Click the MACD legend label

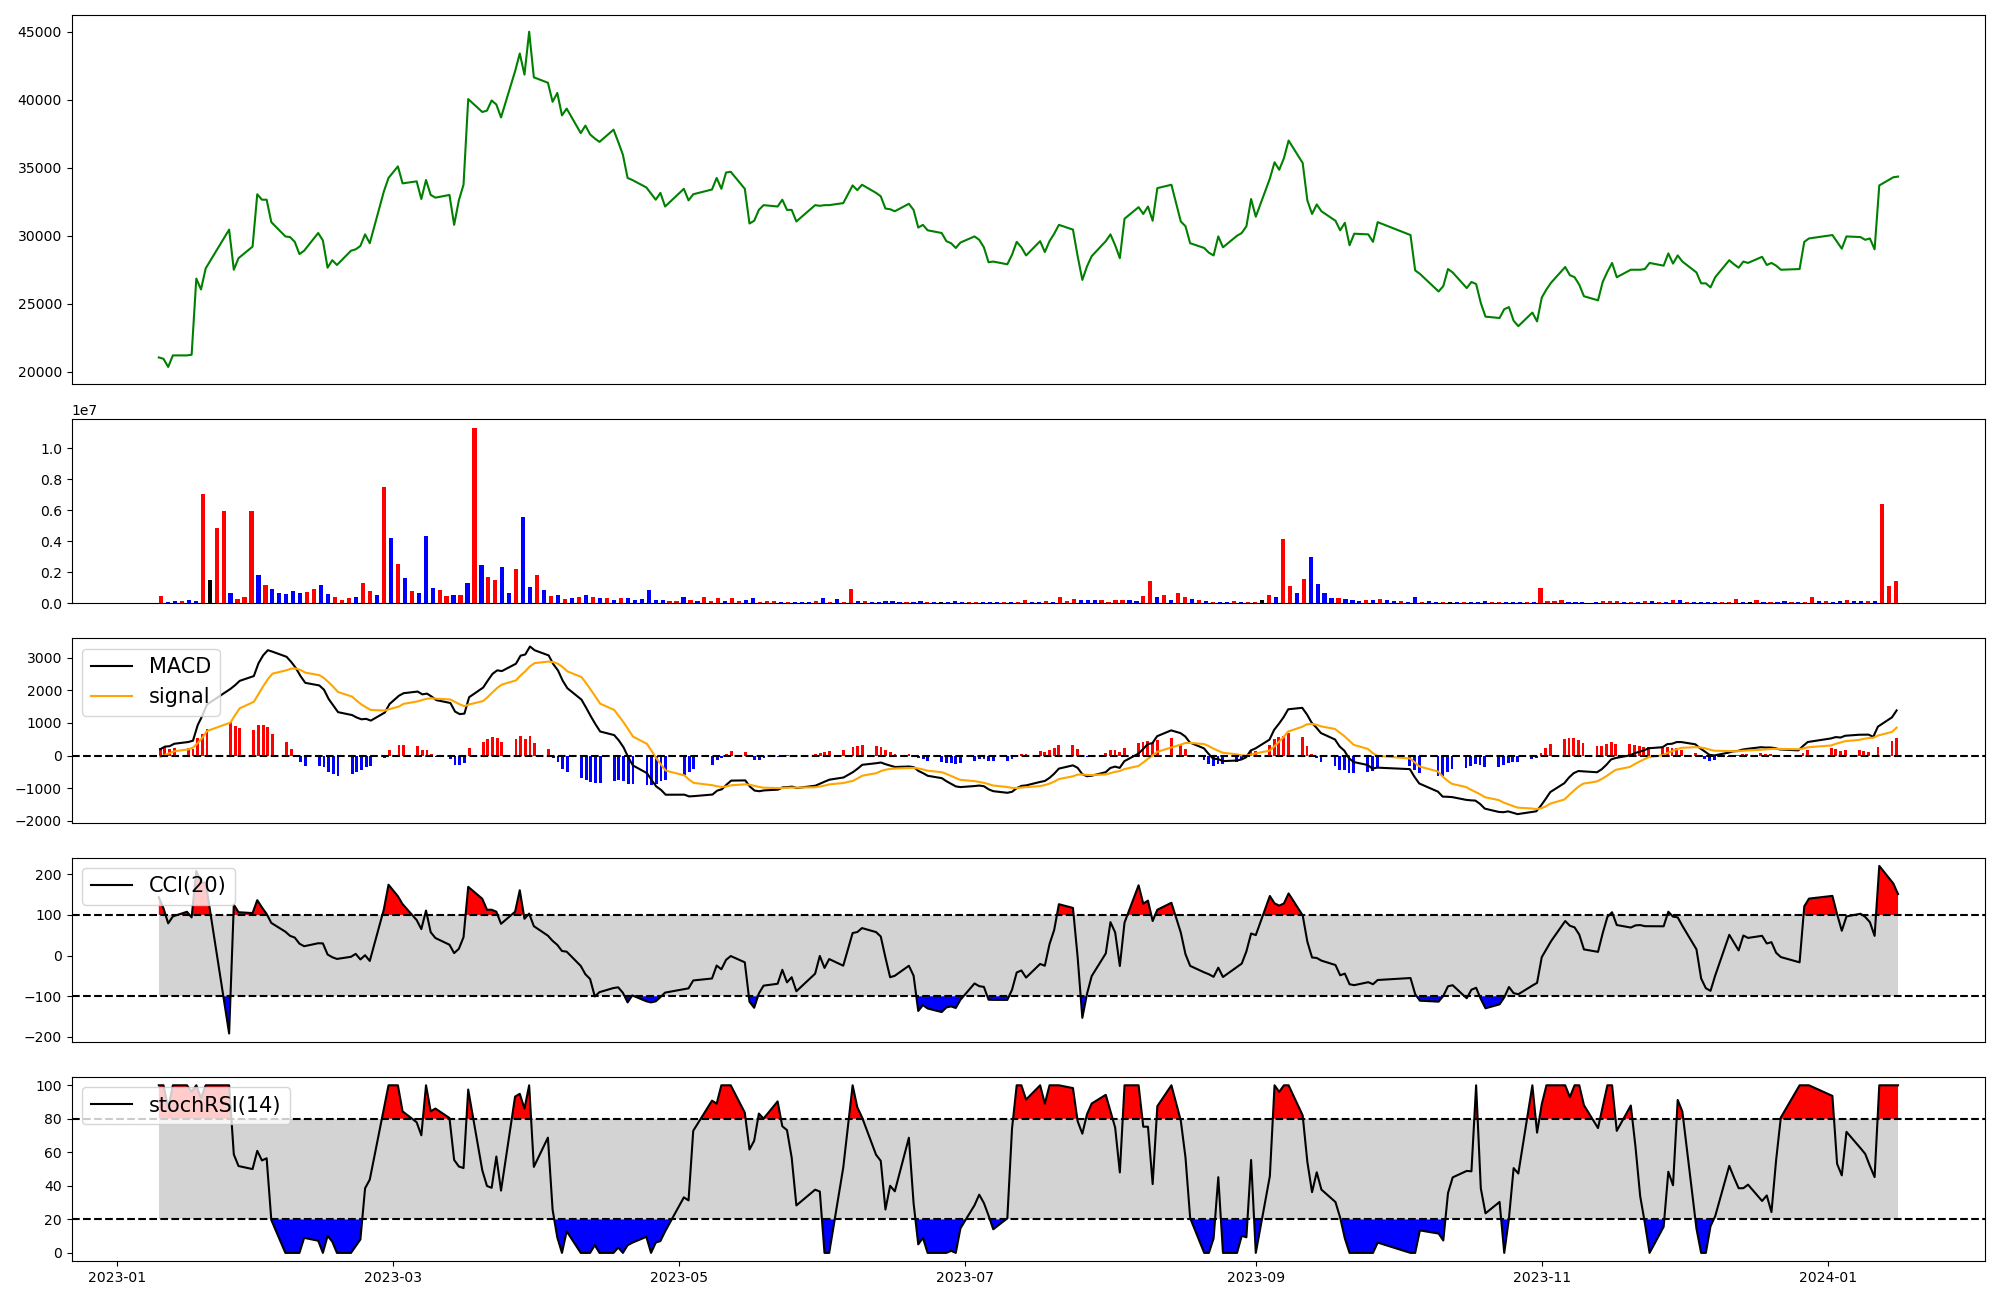click(179, 666)
